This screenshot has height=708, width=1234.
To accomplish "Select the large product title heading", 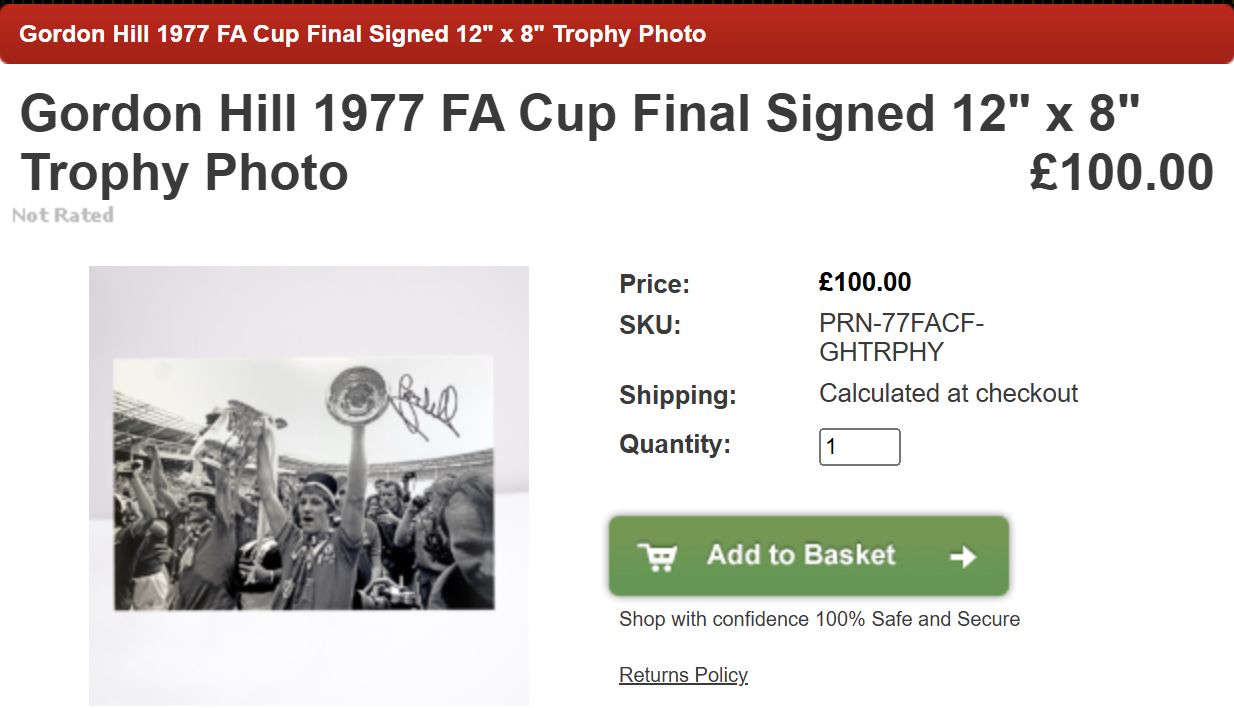I will pos(580,142).
